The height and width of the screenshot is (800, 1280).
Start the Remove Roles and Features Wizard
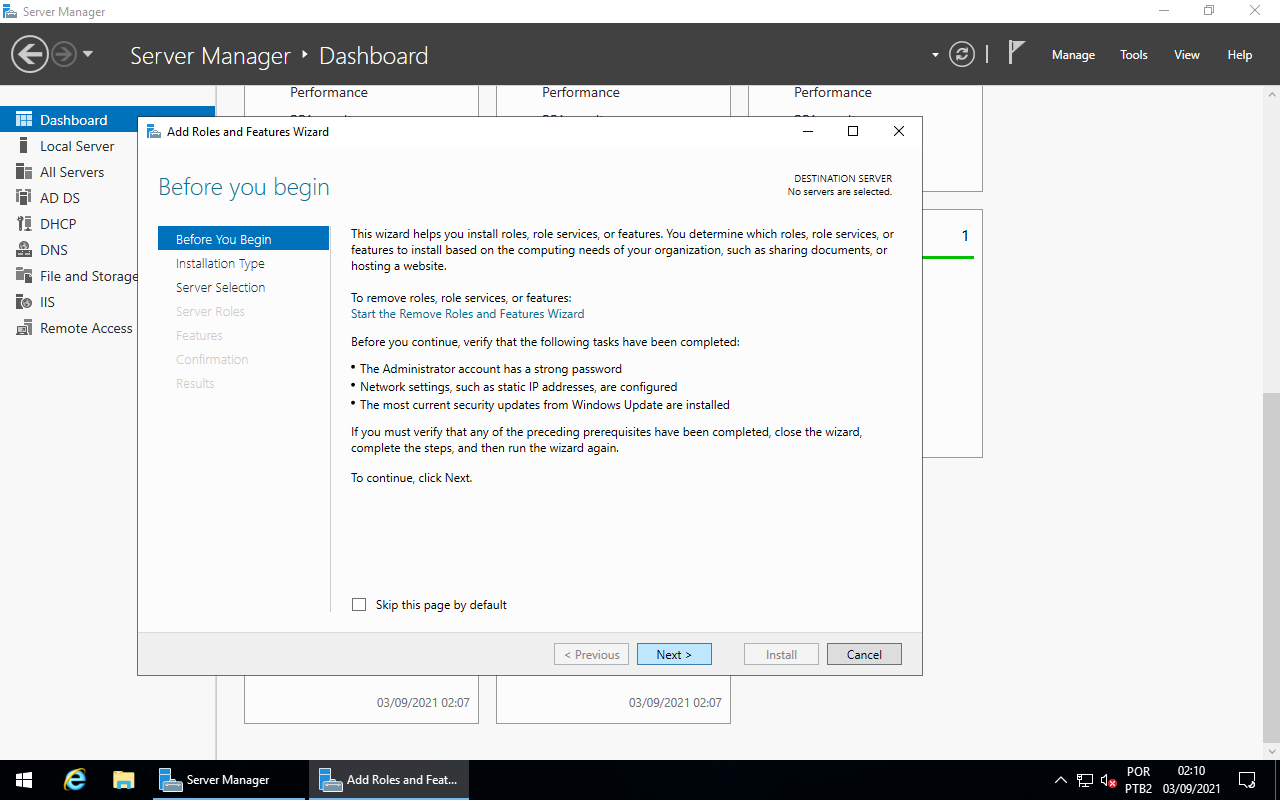(x=467, y=314)
